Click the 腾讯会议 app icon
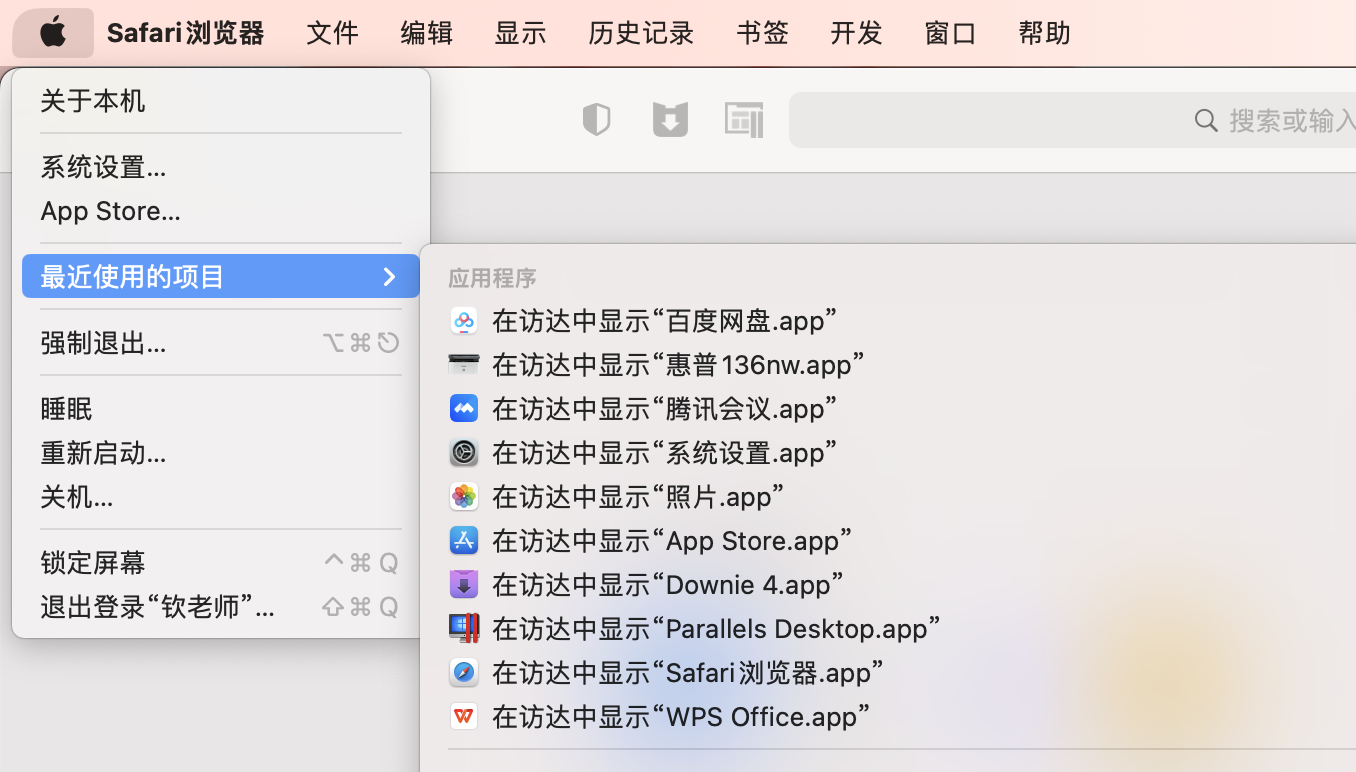 464,408
